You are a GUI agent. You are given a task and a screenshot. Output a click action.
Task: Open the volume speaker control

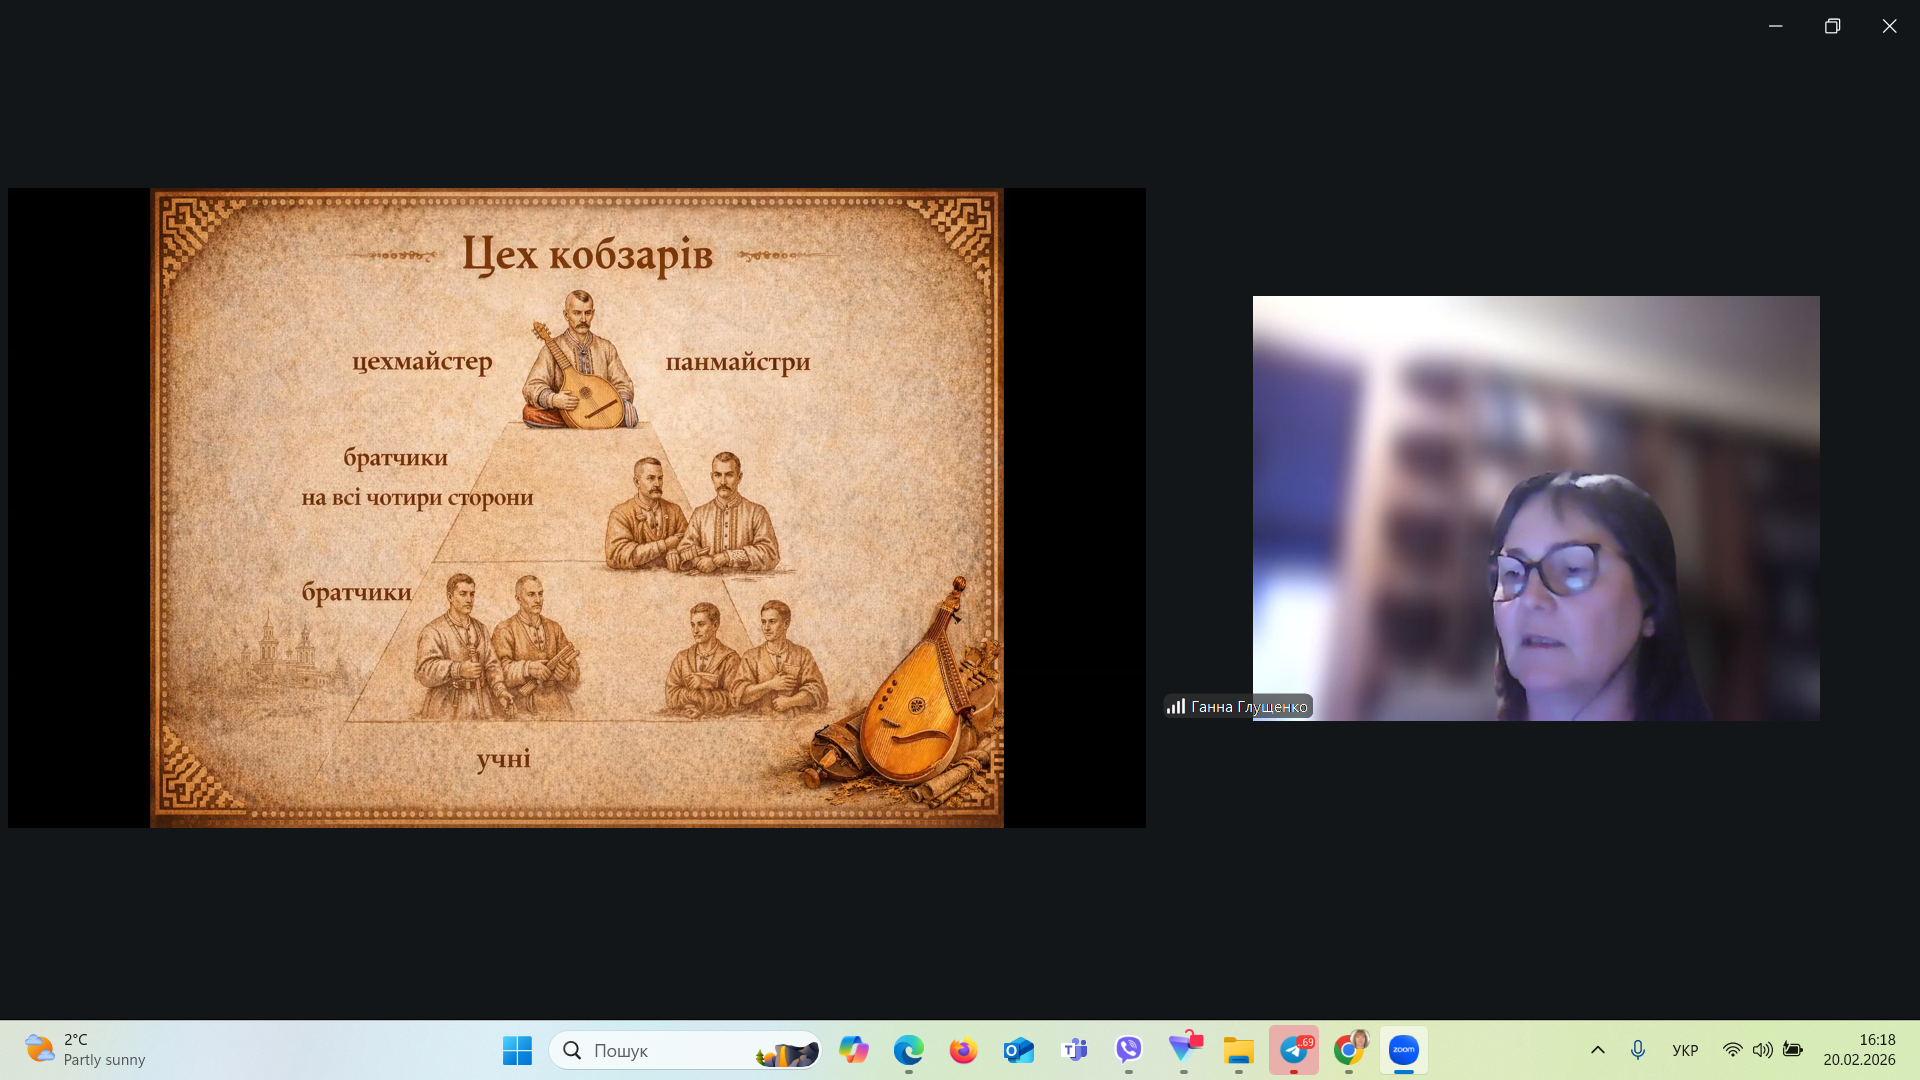1762,1050
